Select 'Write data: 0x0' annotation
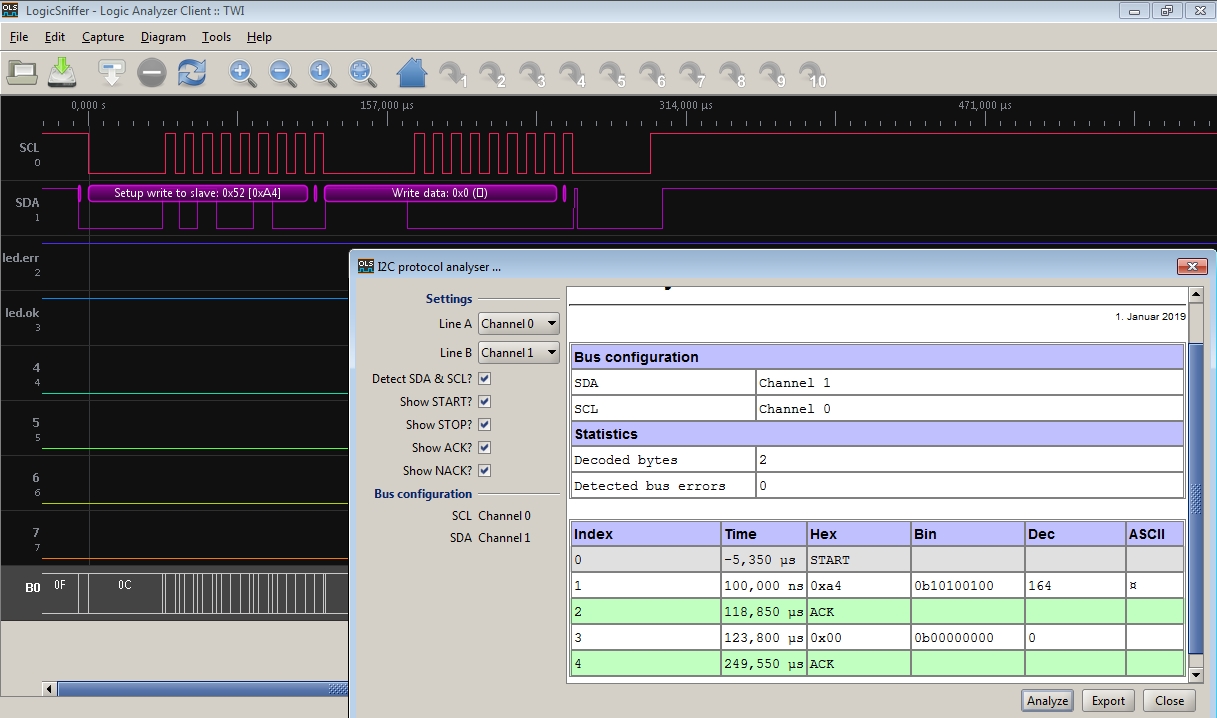 tap(440, 193)
